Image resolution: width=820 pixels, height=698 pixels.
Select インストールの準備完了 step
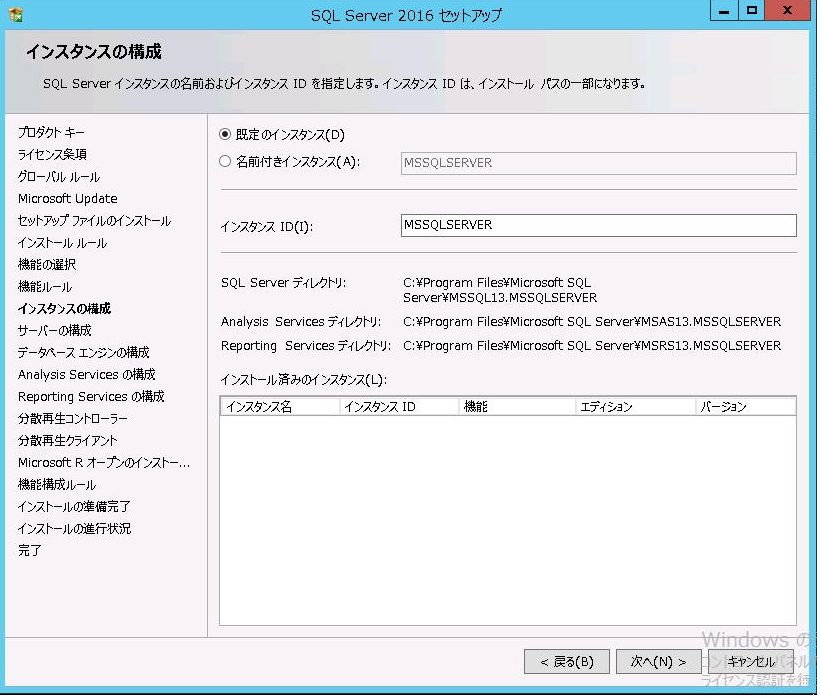[x=74, y=507]
